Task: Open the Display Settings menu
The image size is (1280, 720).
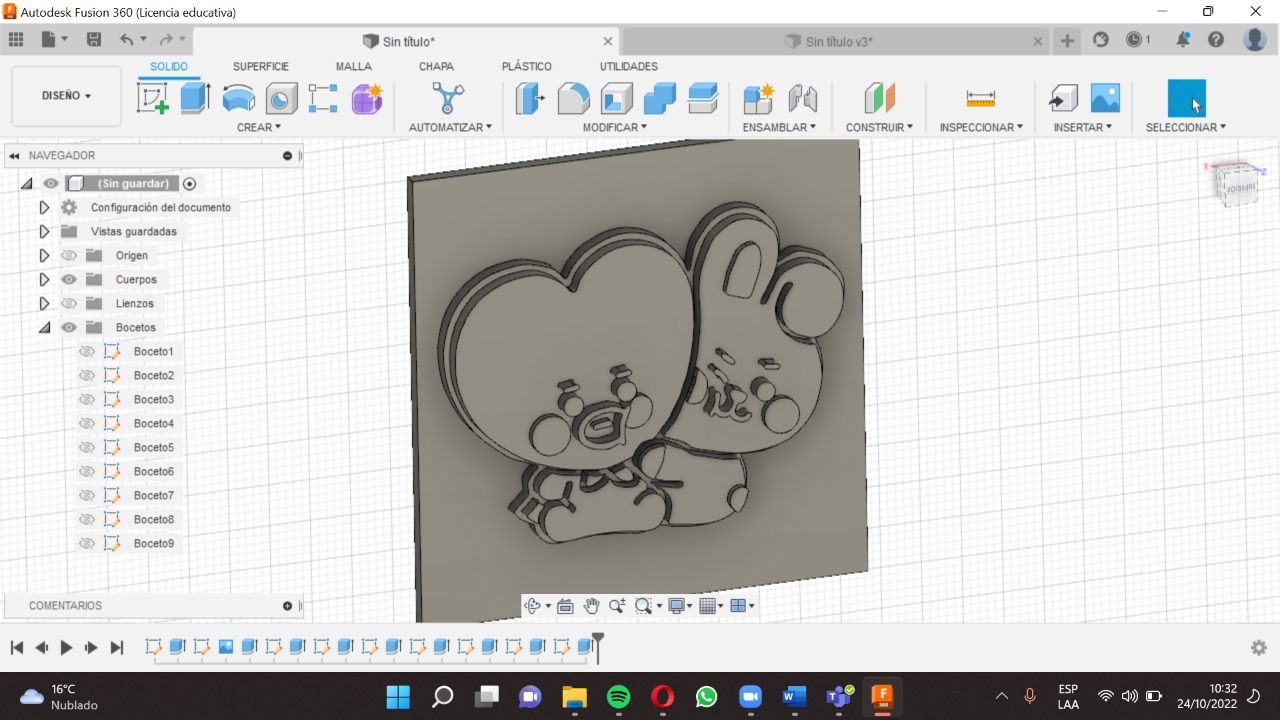Action: (680, 606)
